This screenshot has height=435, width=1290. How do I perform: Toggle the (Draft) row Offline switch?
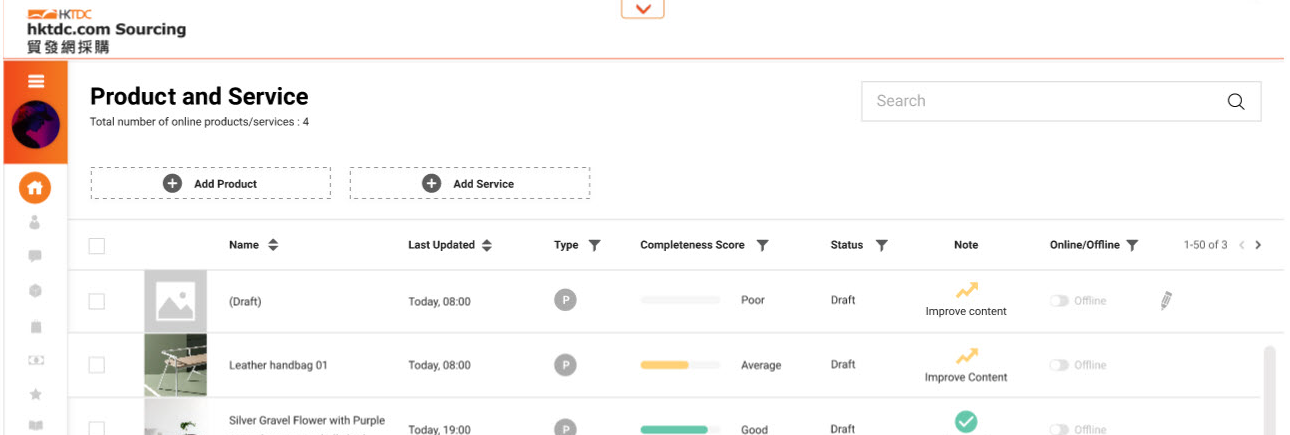1059,301
